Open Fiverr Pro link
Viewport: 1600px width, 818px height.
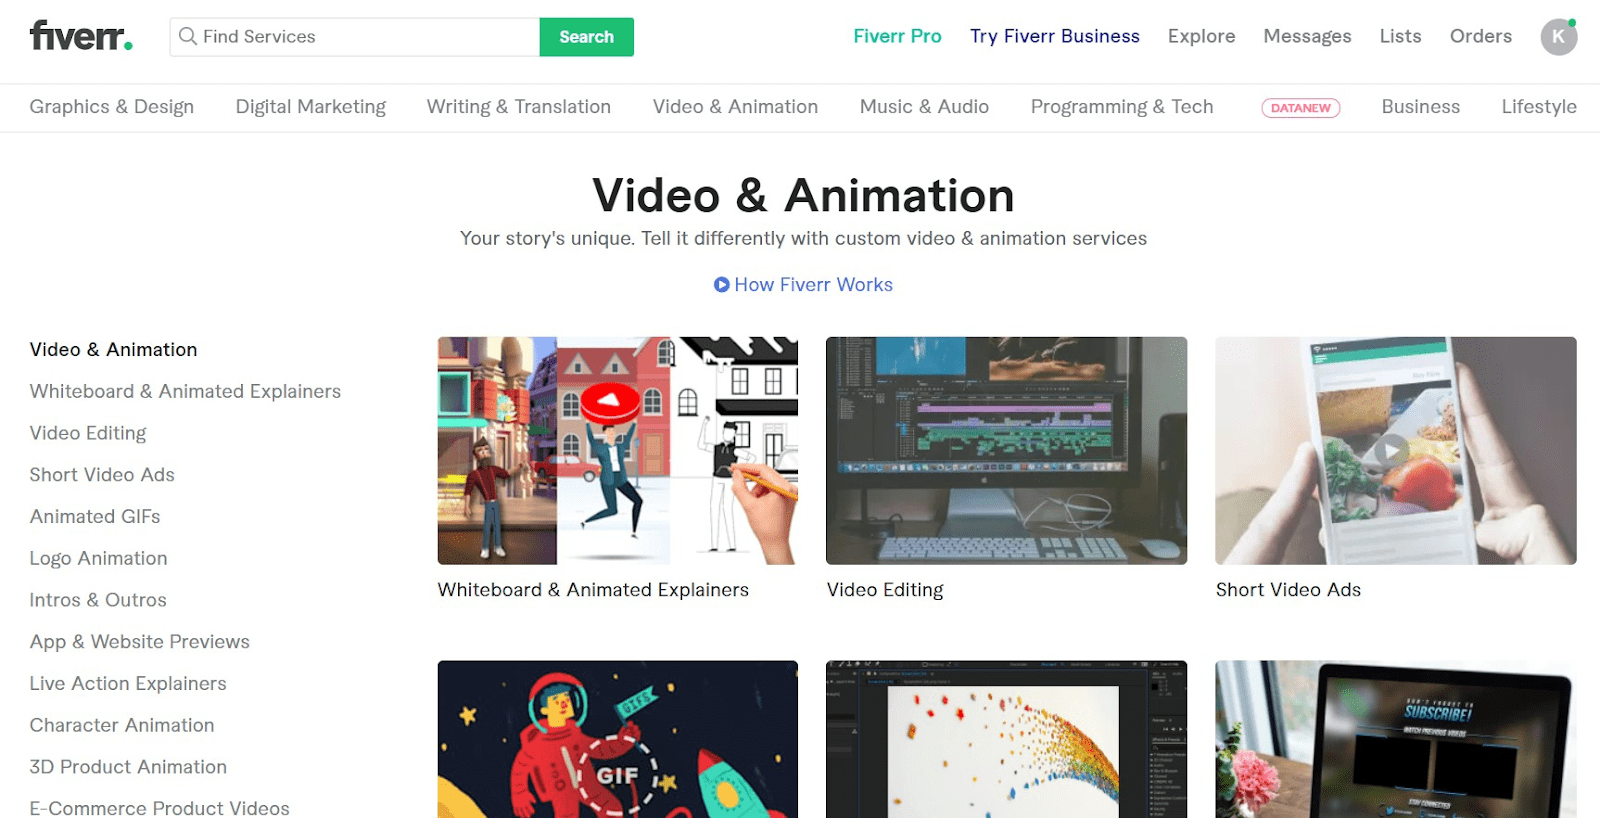pyautogui.click(x=897, y=36)
